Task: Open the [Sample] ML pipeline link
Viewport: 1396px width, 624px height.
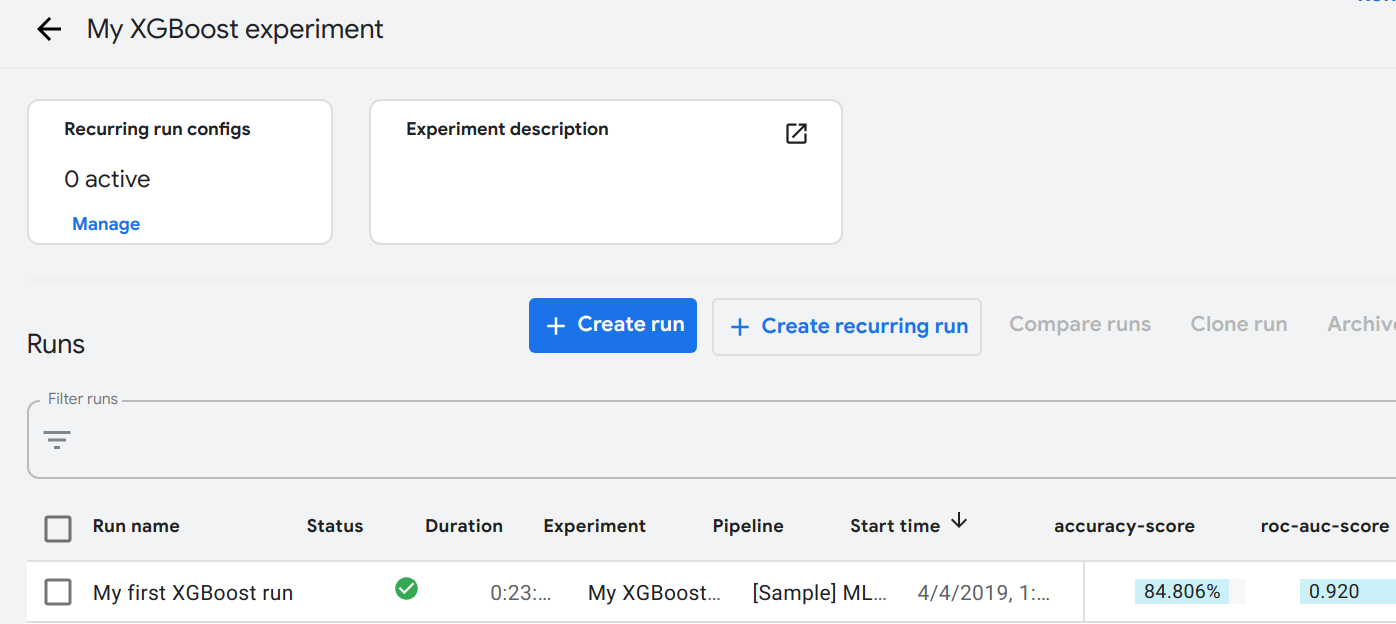Action: tap(819, 593)
